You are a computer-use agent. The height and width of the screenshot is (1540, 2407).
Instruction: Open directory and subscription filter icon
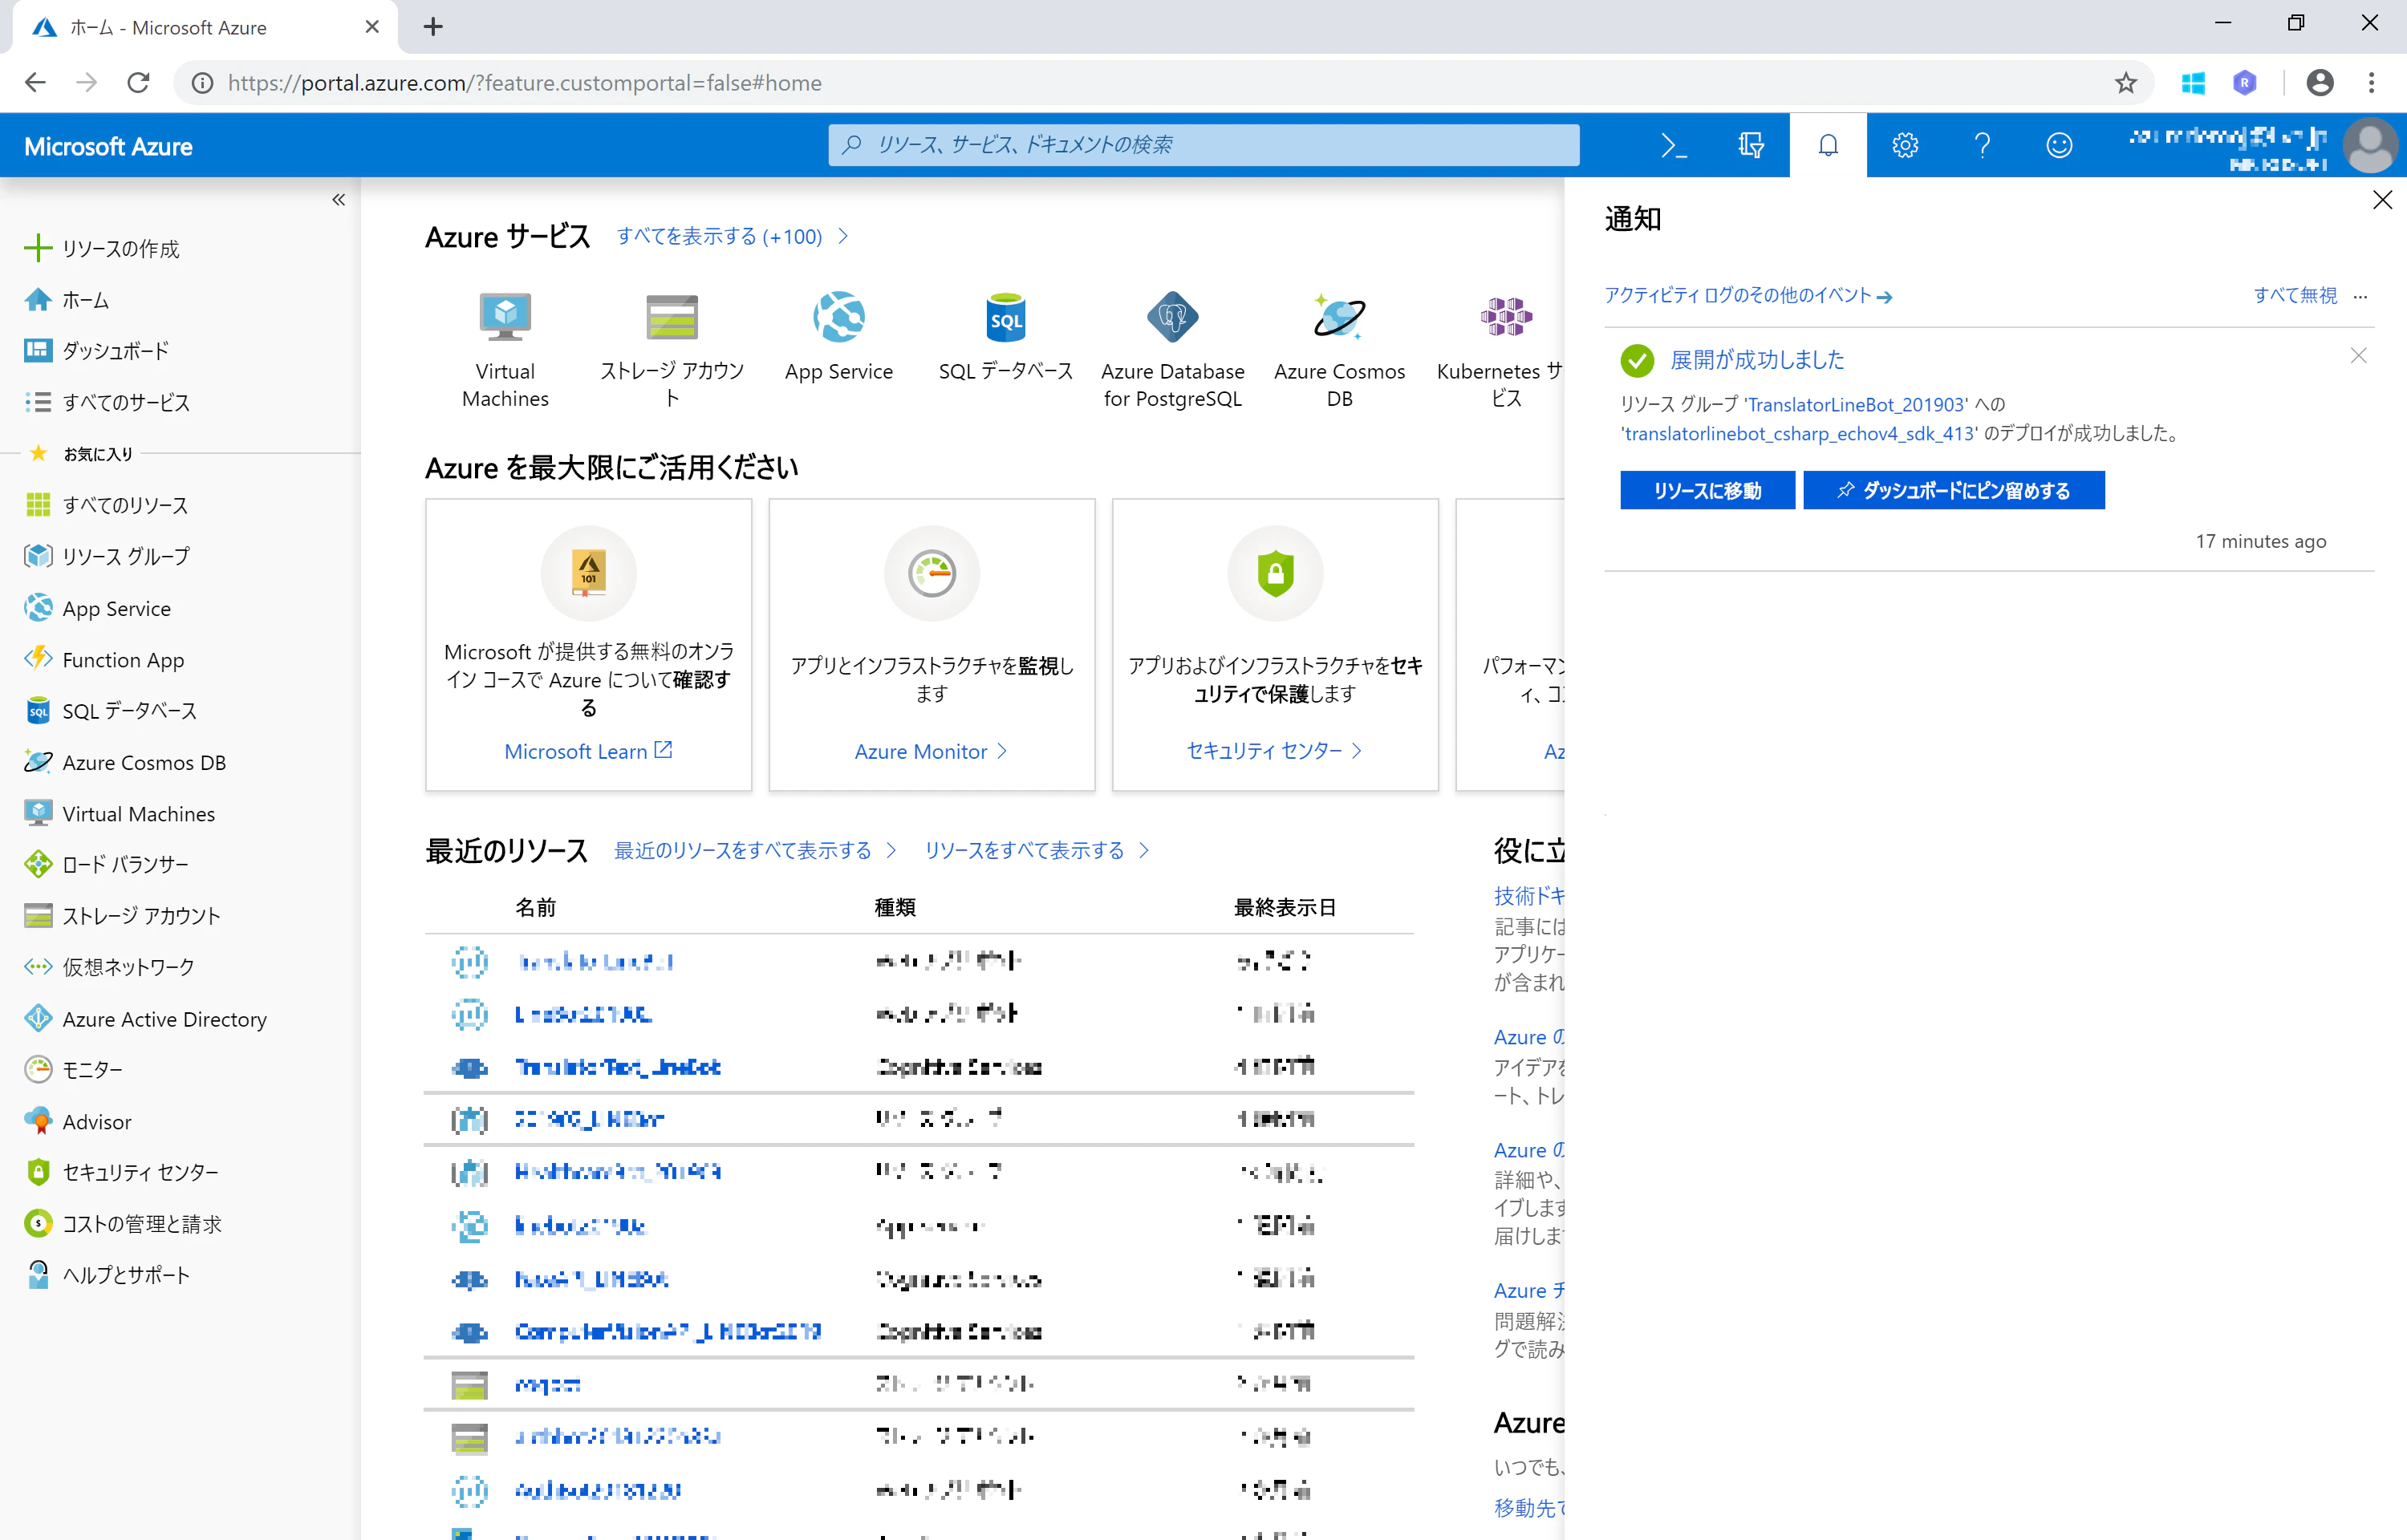click(1751, 146)
